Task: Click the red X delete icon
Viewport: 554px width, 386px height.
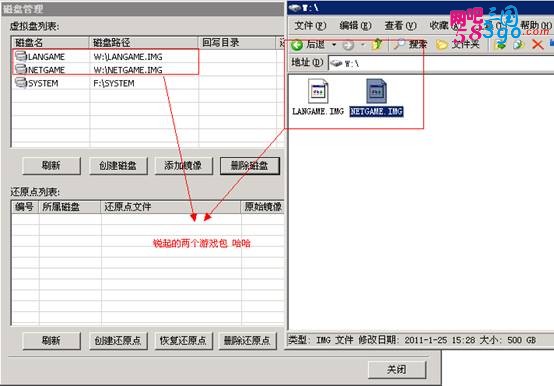Action: point(537,45)
